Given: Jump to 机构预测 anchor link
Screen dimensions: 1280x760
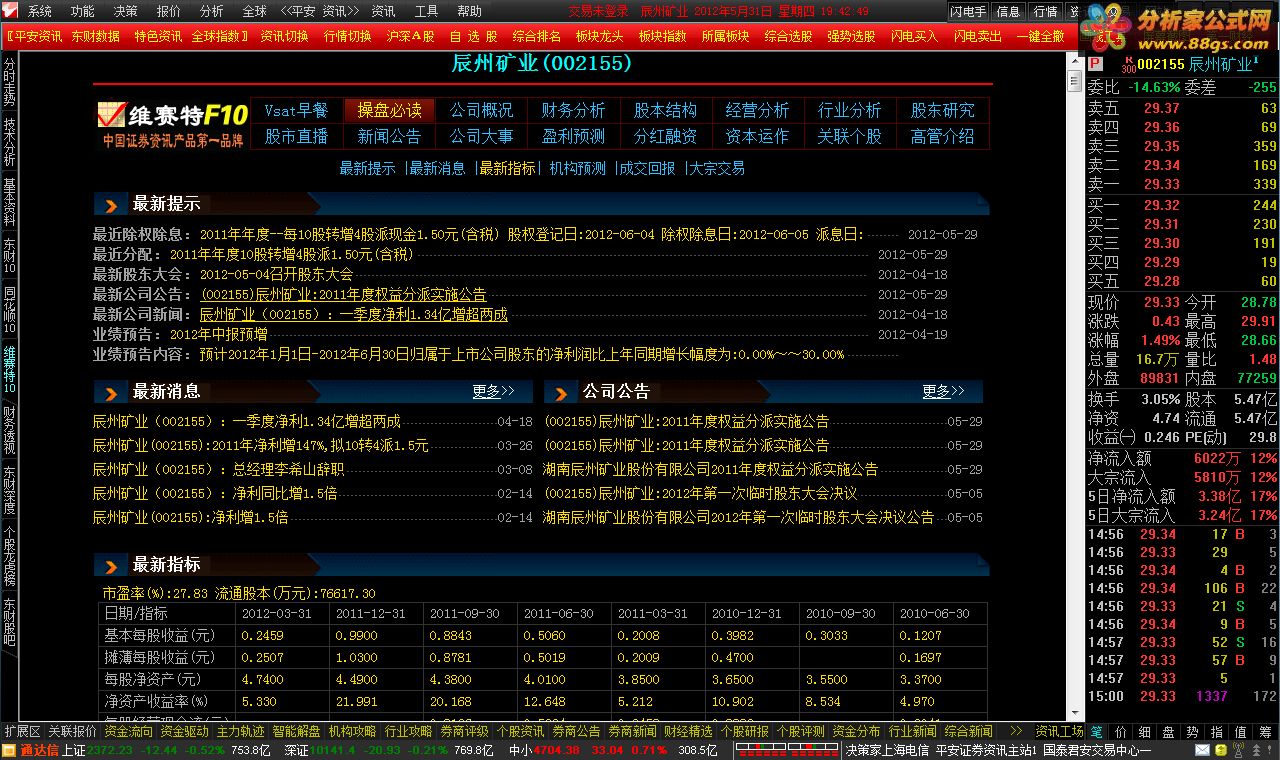Looking at the screenshot, I should click(x=578, y=168).
